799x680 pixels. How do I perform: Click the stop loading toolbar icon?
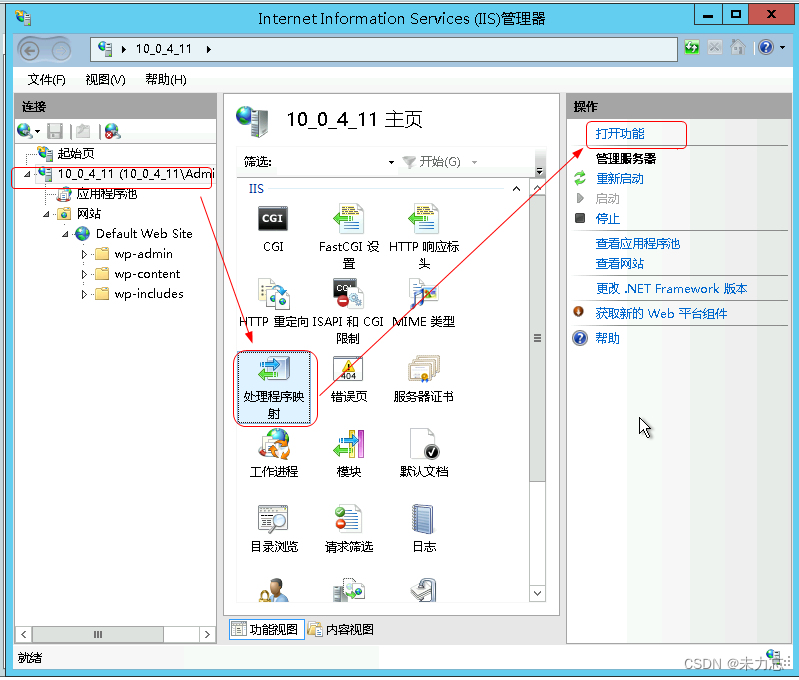pos(714,47)
